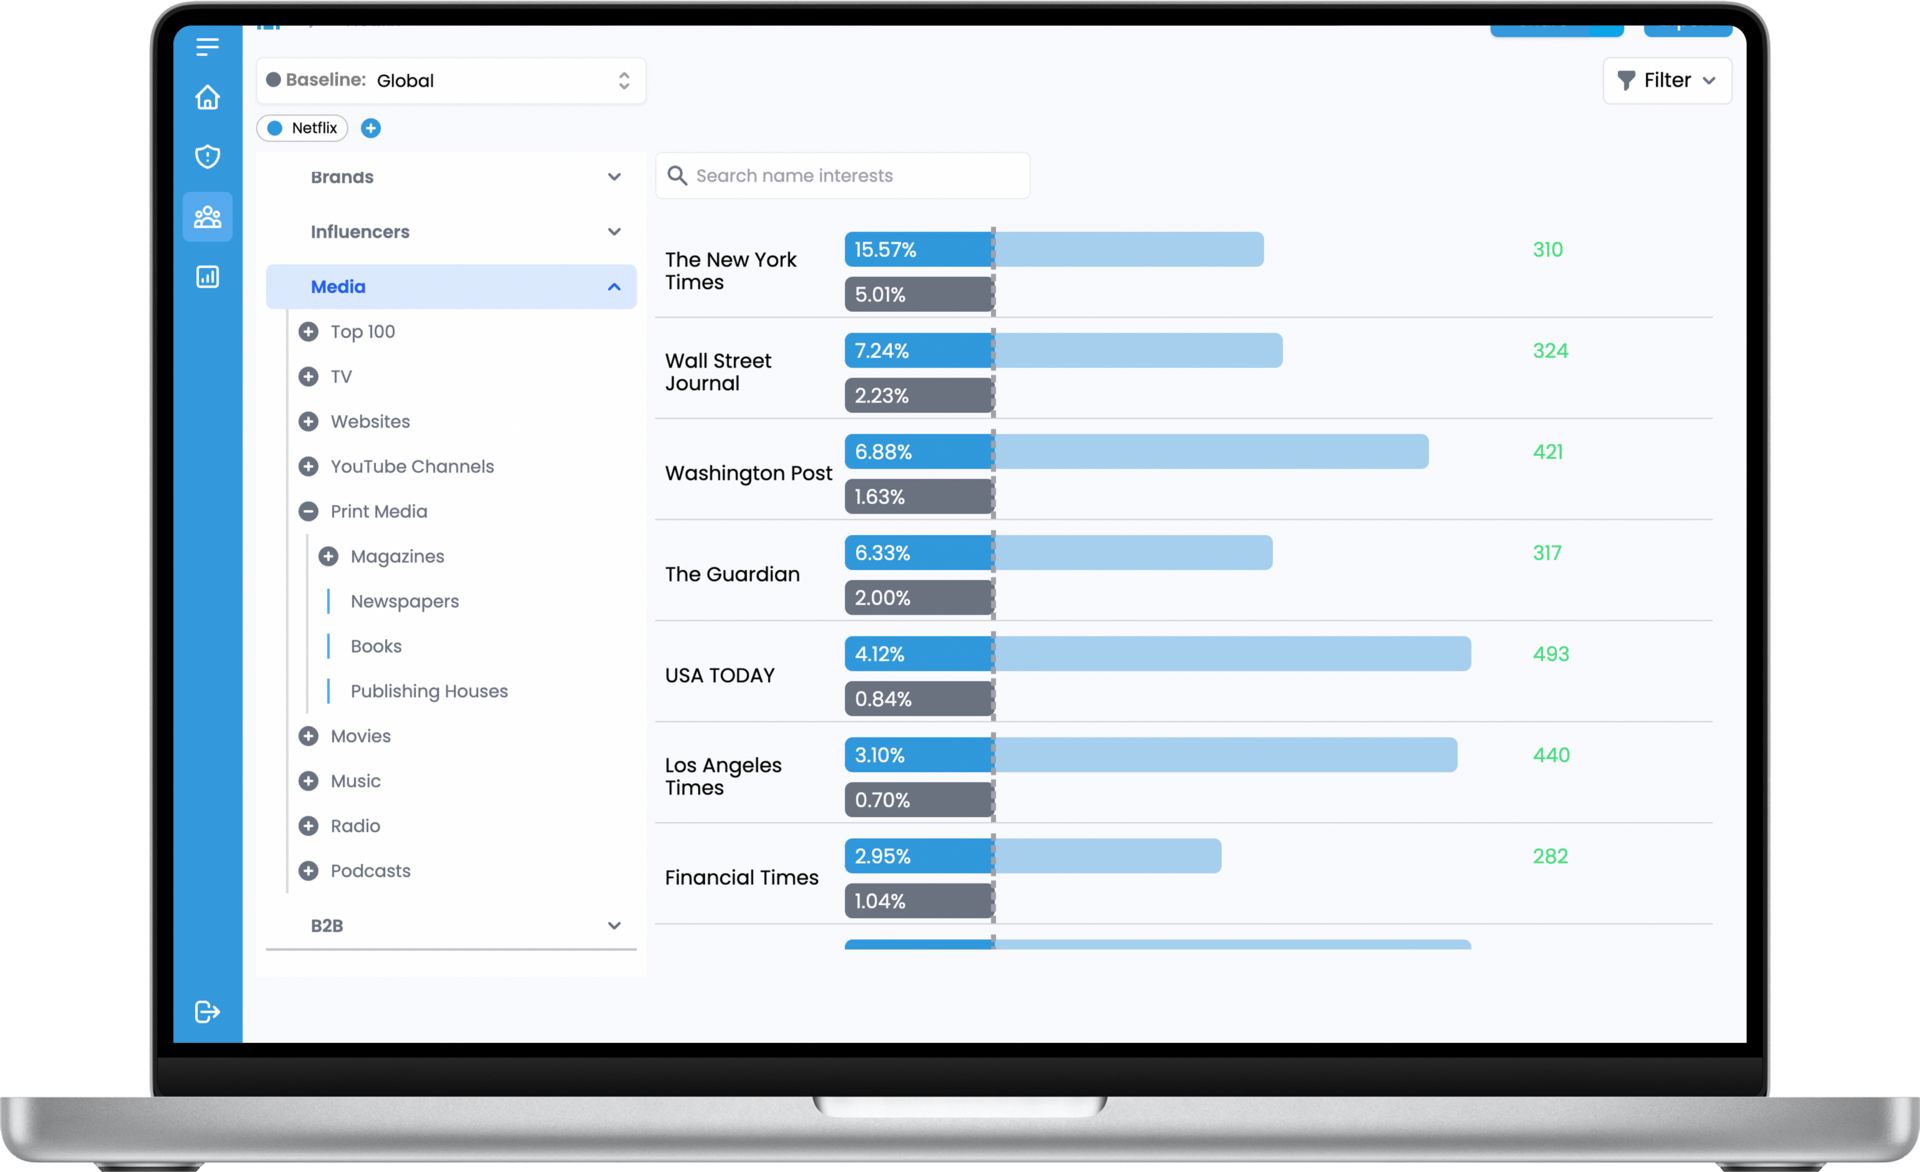Add a segment with blue plus icon
Screen dimensions: 1920x1172
pos(370,128)
